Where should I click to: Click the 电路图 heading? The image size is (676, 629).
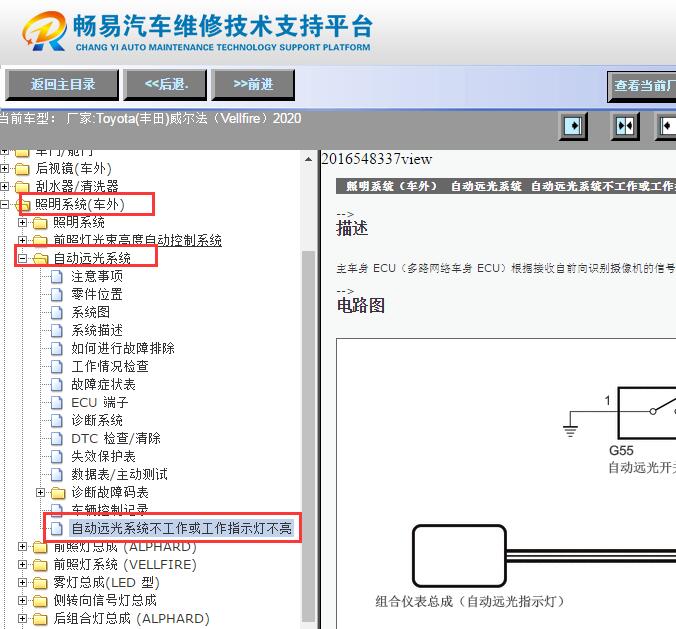[361, 305]
